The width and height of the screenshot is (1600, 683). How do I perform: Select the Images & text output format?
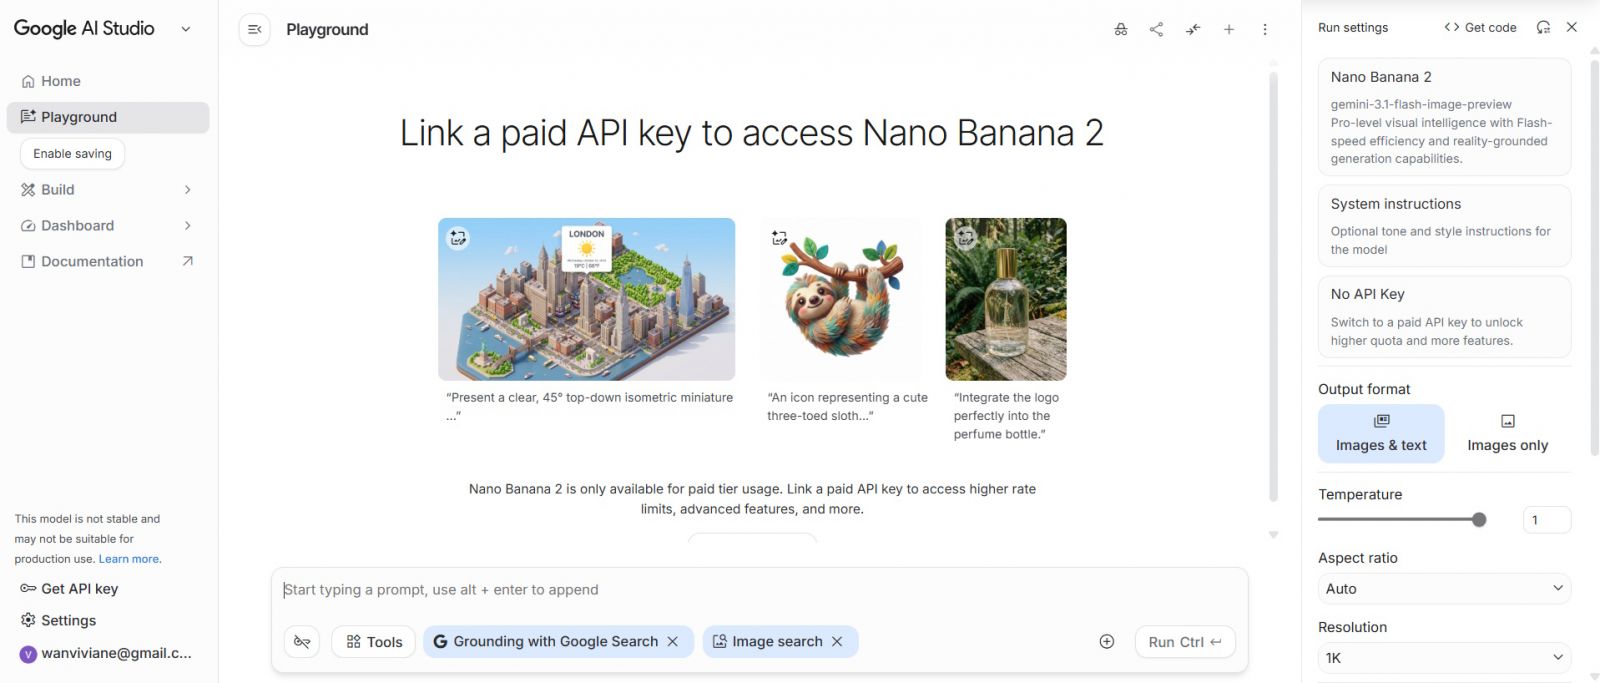click(1381, 434)
